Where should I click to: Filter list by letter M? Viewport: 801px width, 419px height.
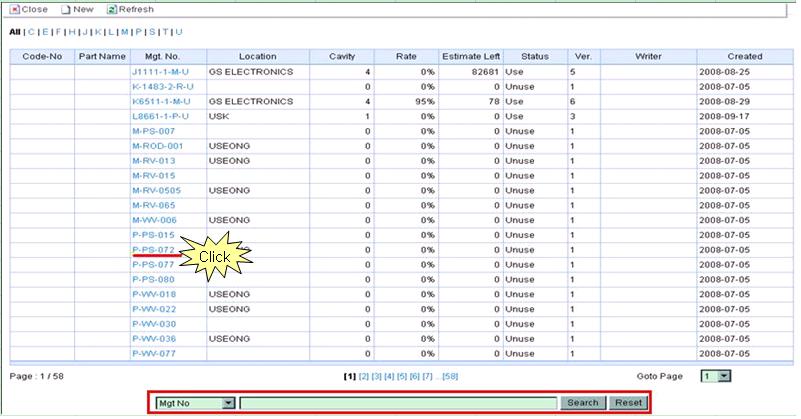123,32
